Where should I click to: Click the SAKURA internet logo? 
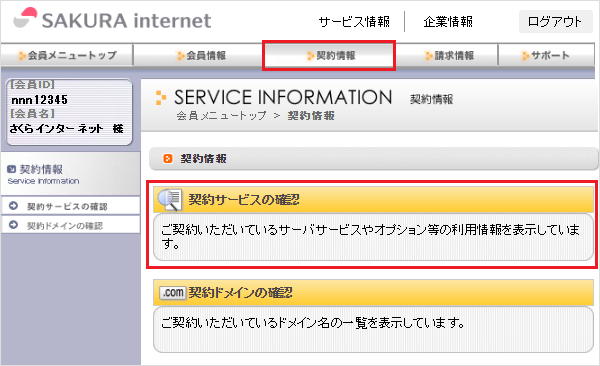tap(112, 20)
